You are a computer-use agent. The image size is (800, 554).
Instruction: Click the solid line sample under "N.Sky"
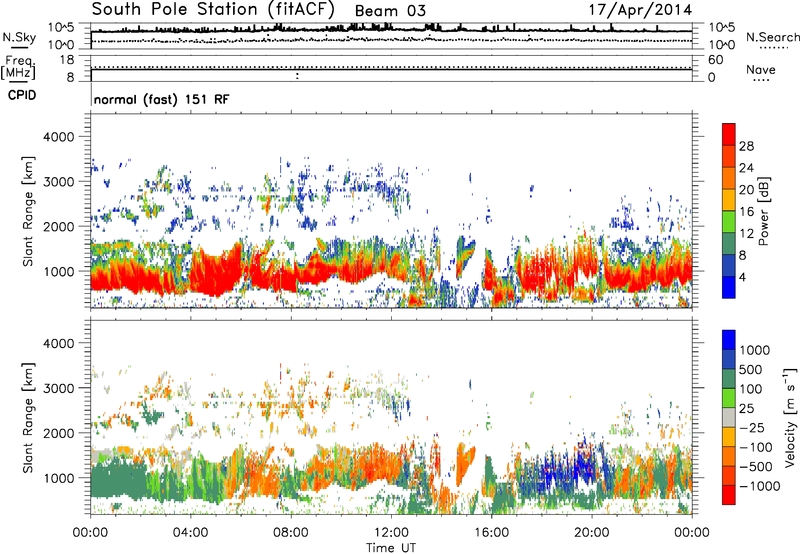tap(19, 47)
